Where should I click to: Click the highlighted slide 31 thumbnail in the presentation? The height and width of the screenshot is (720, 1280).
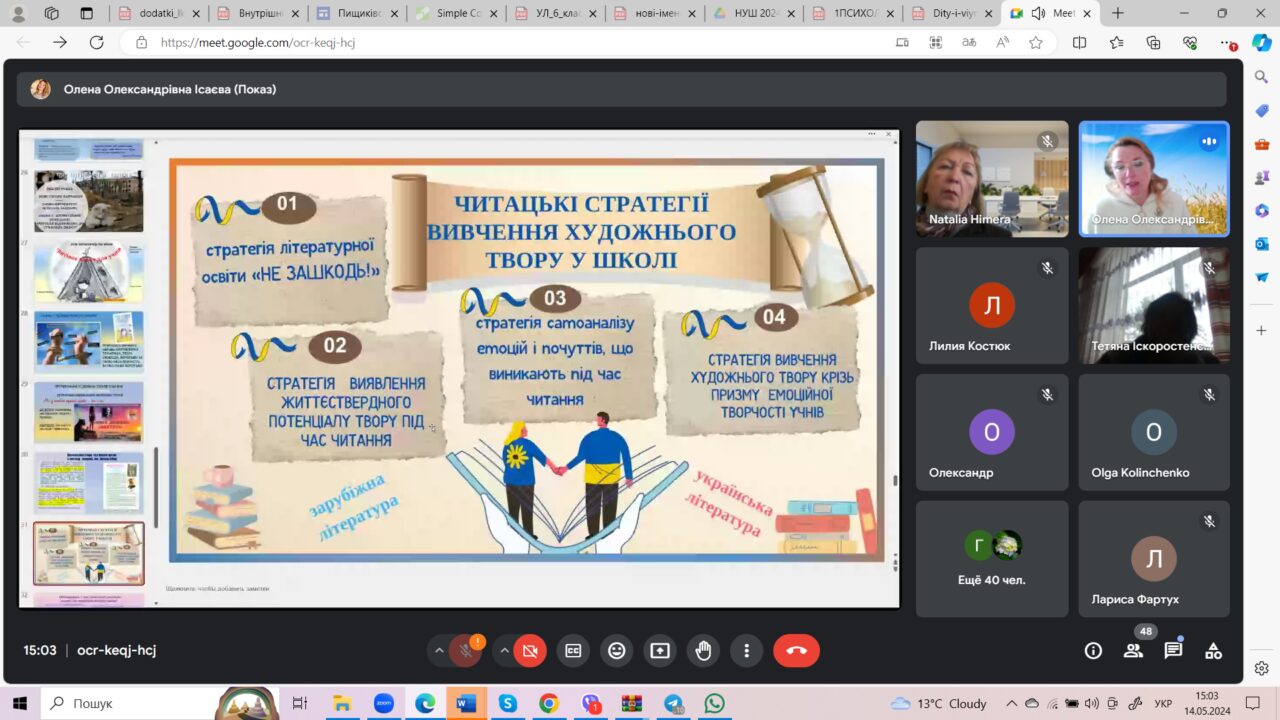point(89,553)
